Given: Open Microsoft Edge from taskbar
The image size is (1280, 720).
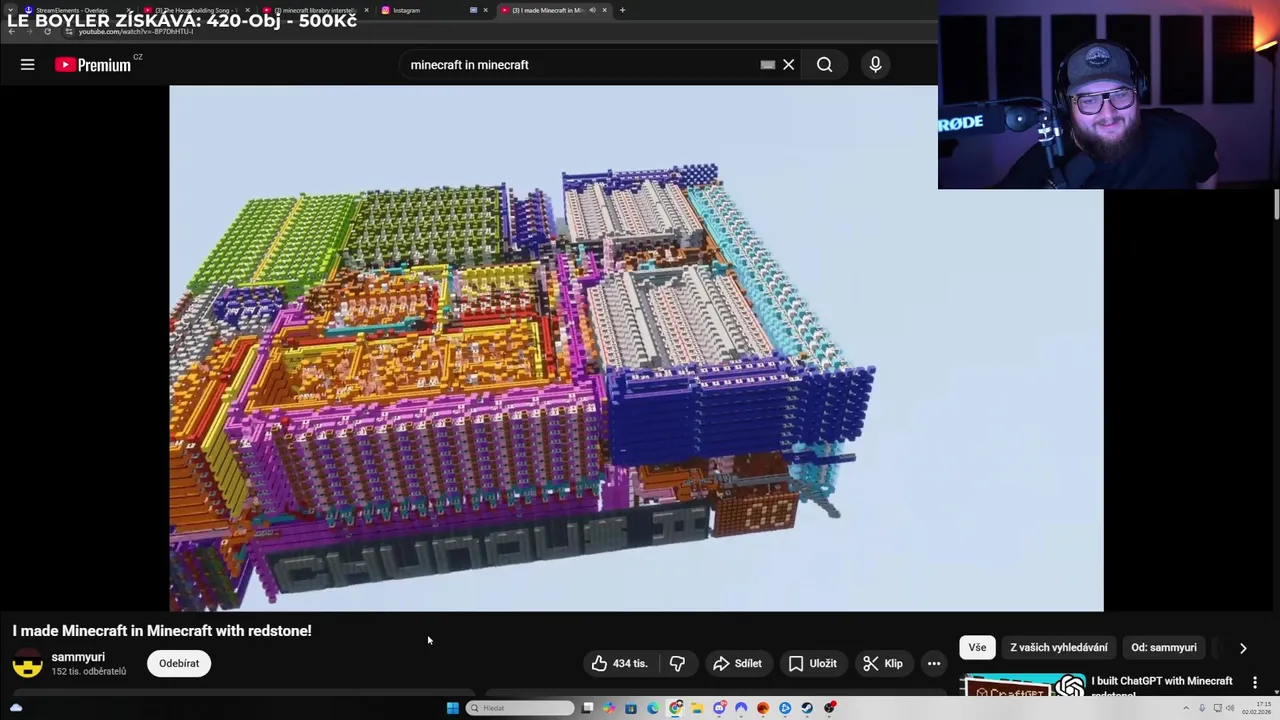Looking at the screenshot, I should click(653, 708).
